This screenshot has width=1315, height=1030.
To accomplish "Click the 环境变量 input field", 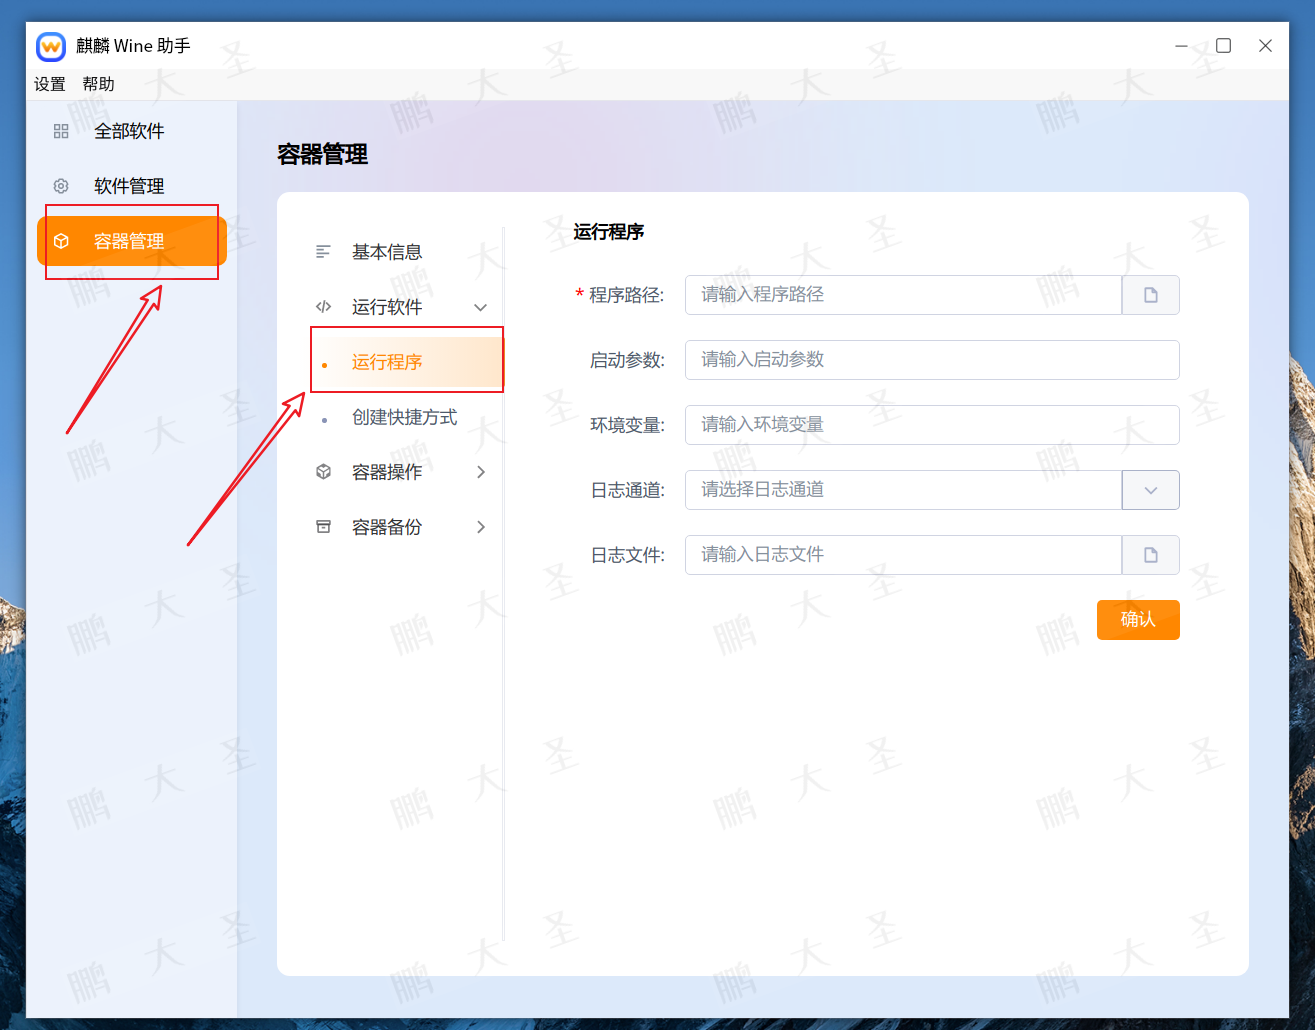I will pyautogui.click(x=932, y=425).
